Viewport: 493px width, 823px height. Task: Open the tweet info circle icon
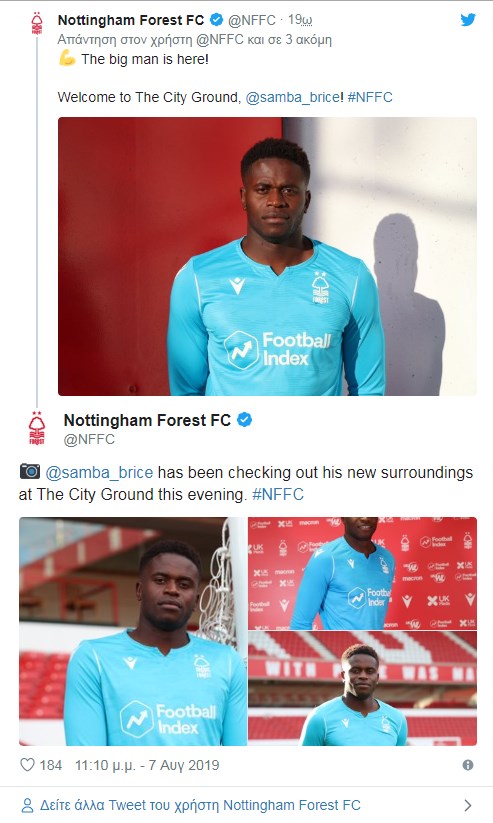(x=468, y=765)
